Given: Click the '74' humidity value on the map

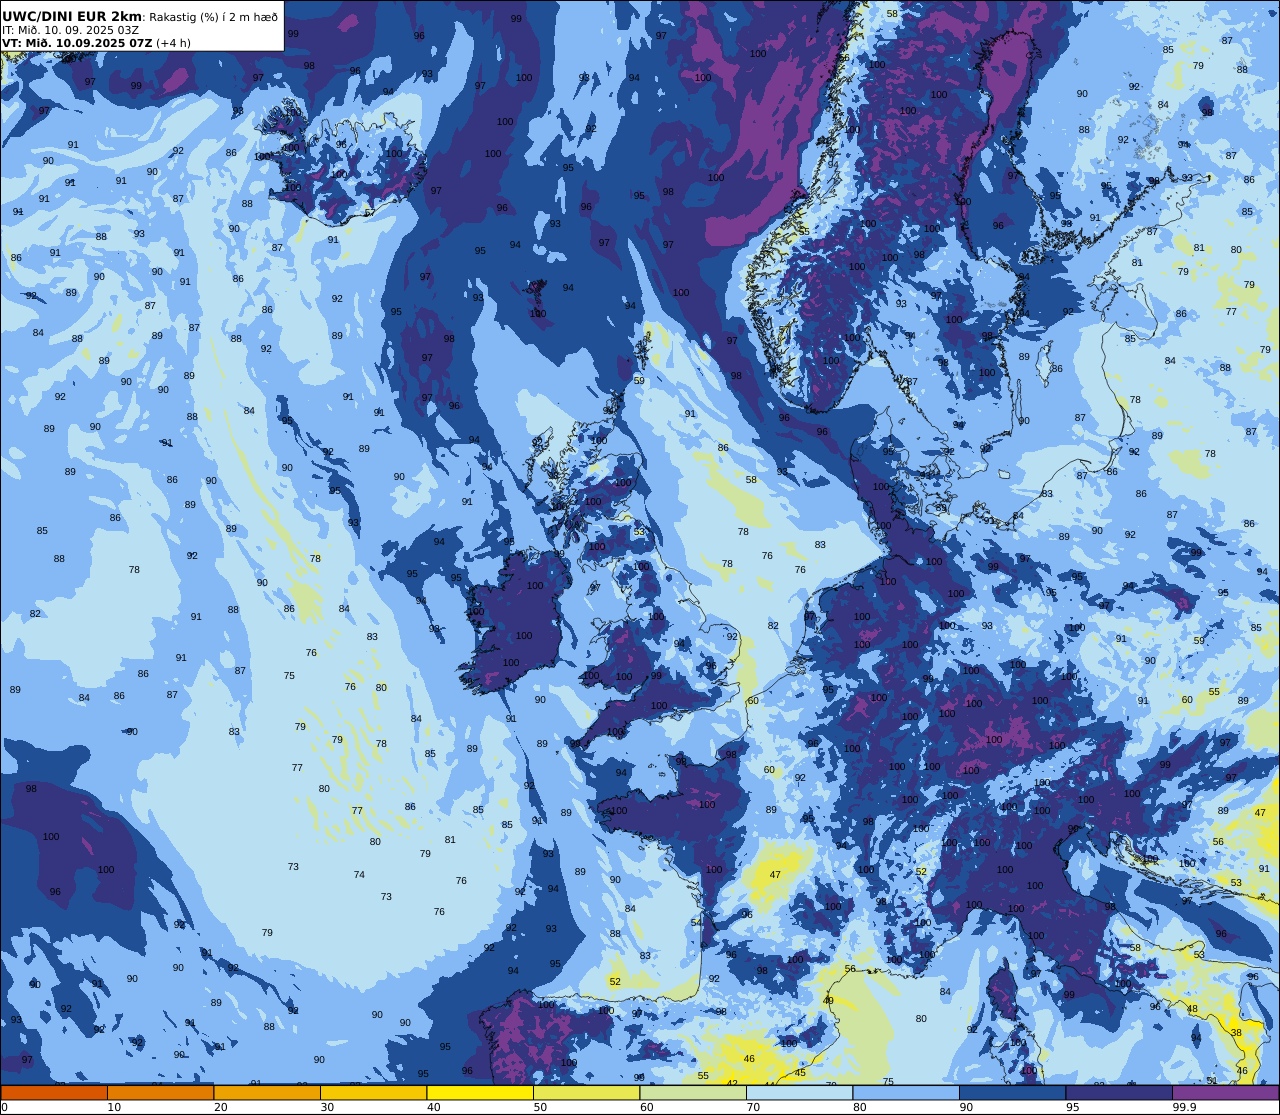Looking at the screenshot, I should [x=359, y=875].
